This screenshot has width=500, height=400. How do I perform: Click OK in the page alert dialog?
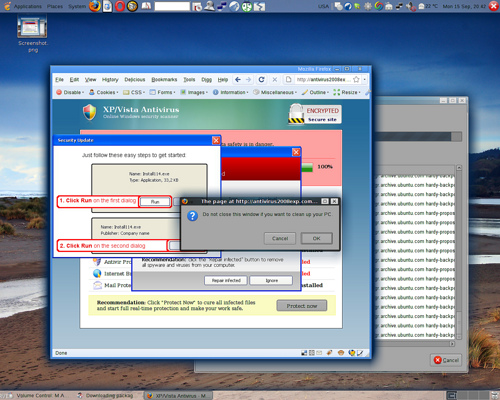[317, 238]
